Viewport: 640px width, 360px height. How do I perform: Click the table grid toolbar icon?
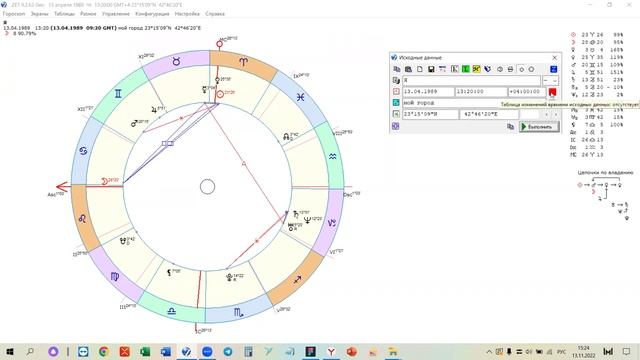click(x=442, y=69)
